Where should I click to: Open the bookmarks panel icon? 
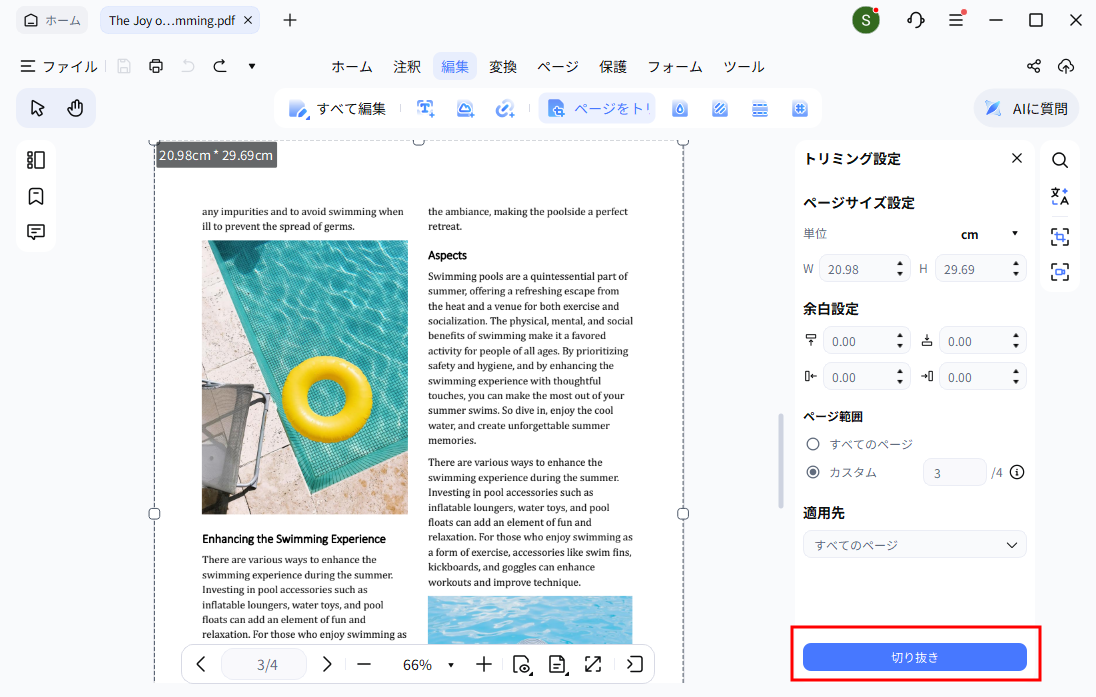[x=36, y=196]
